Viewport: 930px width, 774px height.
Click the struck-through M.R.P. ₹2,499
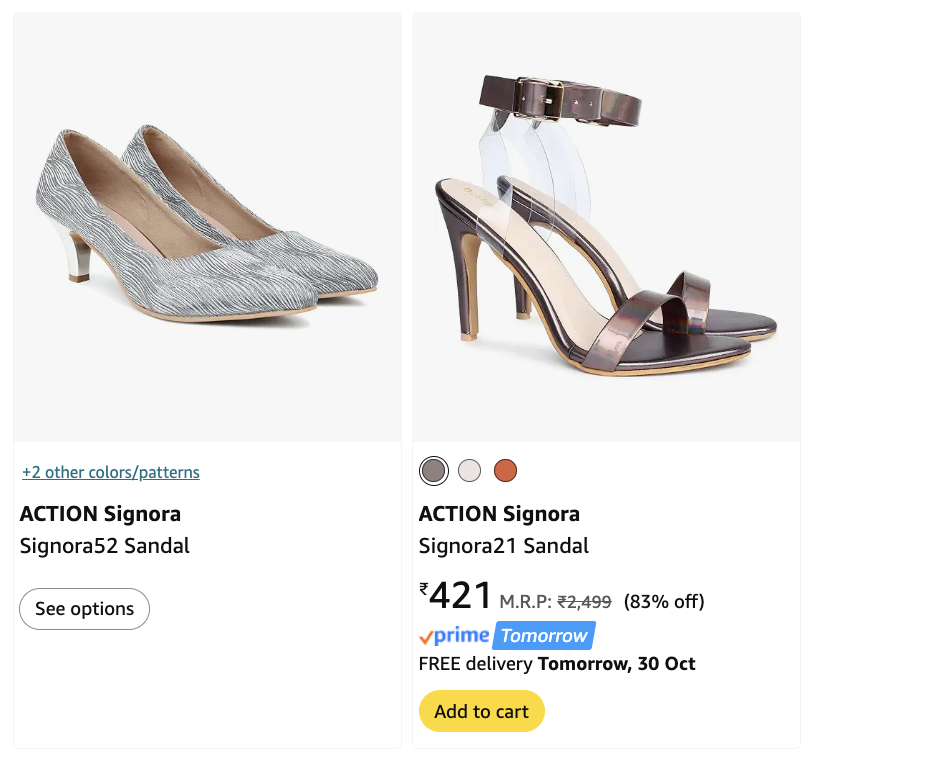coord(584,602)
